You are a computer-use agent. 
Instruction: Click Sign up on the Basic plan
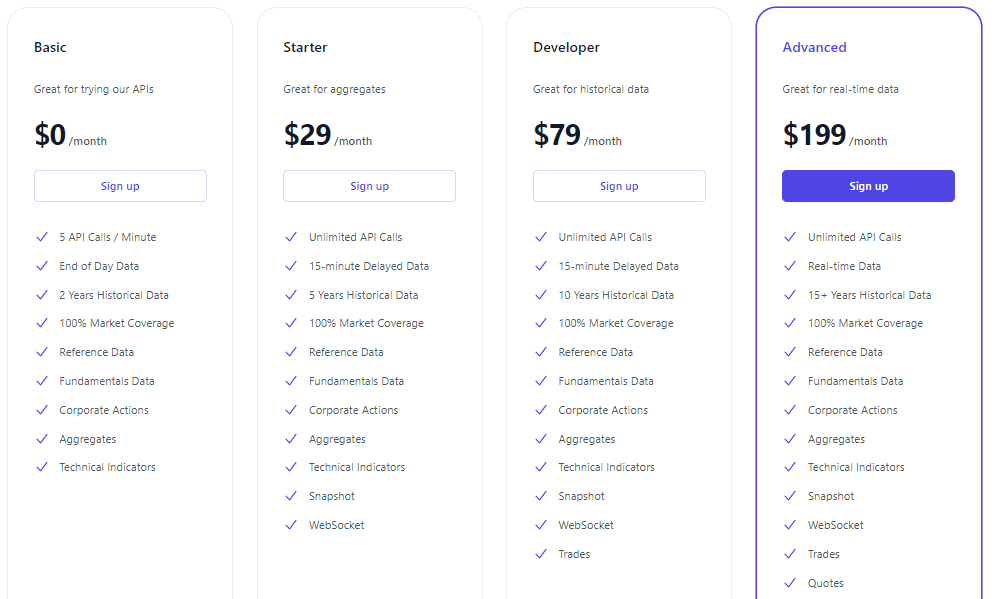point(120,186)
